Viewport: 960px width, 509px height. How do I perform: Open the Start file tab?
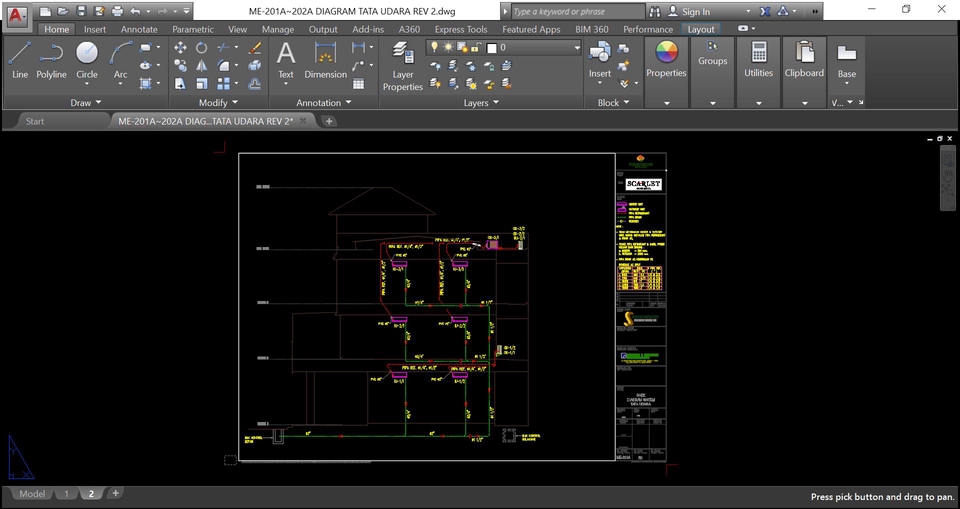pyautogui.click(x=35, y=121)
